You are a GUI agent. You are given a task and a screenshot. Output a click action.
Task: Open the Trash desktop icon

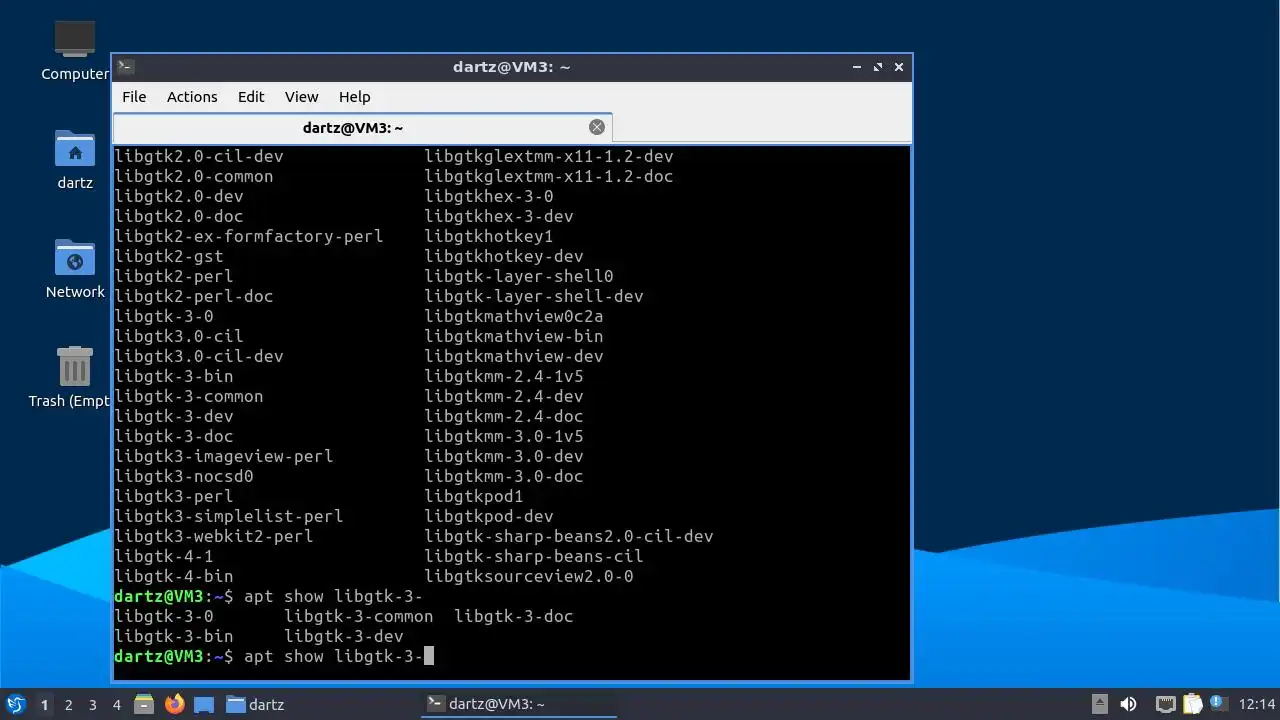[75, 377]
